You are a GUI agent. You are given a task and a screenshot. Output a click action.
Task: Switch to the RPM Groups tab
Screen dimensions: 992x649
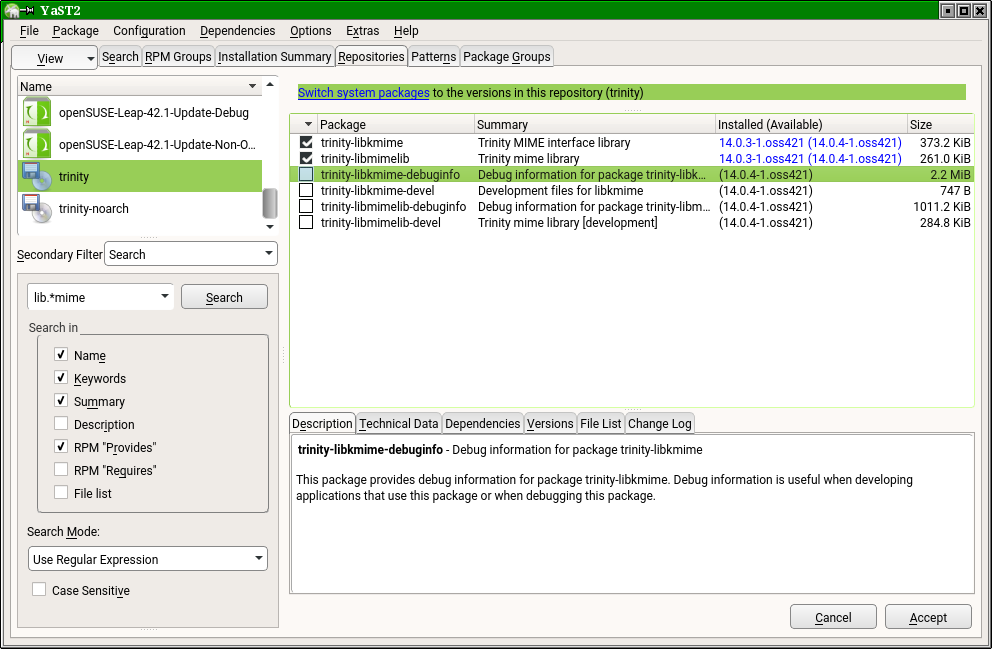[x=178, y=57]
